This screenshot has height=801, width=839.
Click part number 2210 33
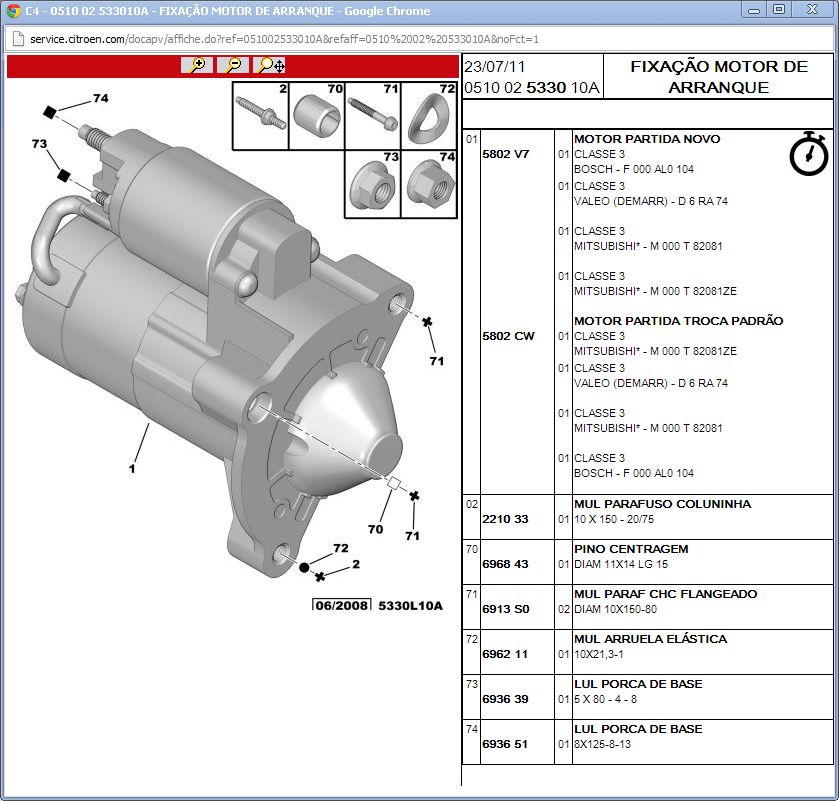(x=505, y=519)
